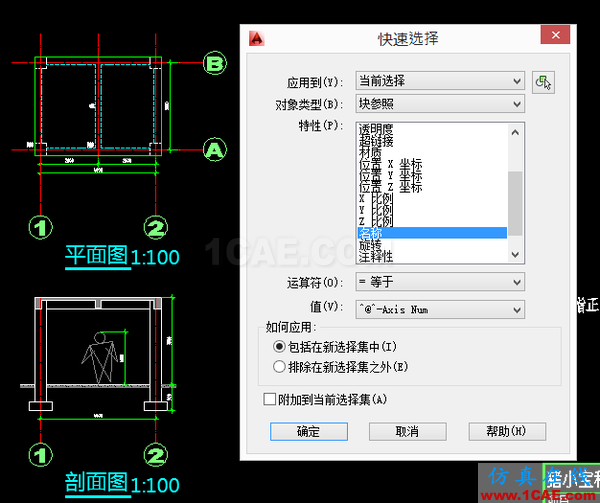
Task: Click axis bubble 1 below plan view
Action: (41, 228)
